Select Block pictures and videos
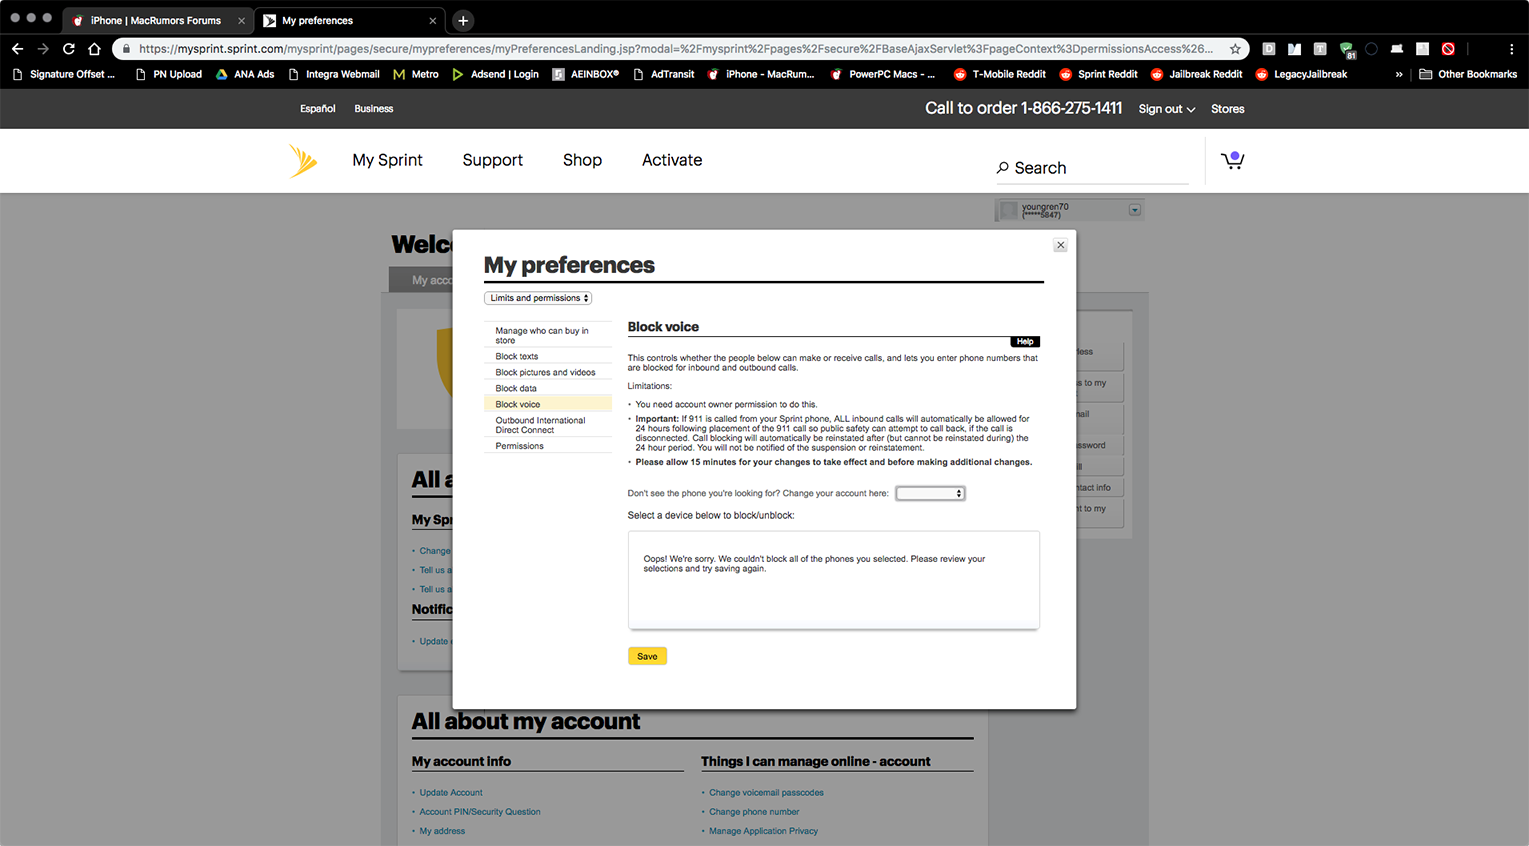This screenshot has width=1529, height=846. (548, 372)
